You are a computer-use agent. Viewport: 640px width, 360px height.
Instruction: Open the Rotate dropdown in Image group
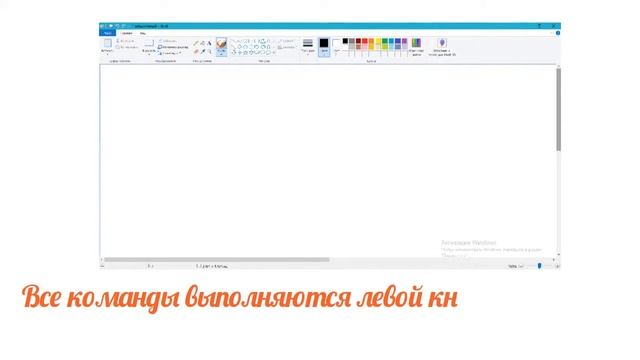[x=170, y=53]
